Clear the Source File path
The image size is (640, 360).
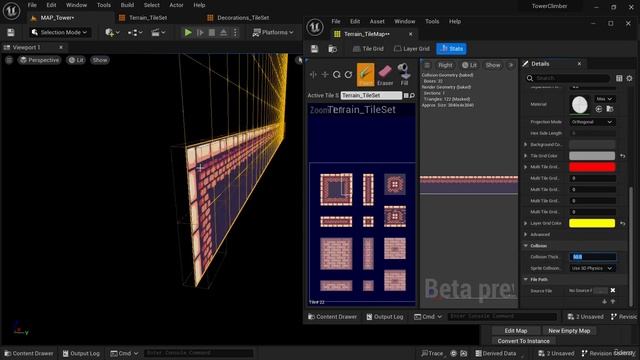coord(613,290)
